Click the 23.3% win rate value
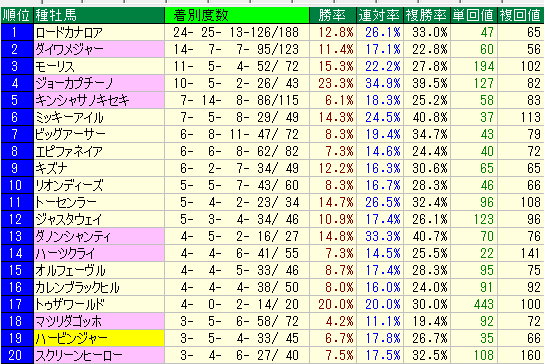The width and height of the screenshot is (544, 364). pos(335,83)
